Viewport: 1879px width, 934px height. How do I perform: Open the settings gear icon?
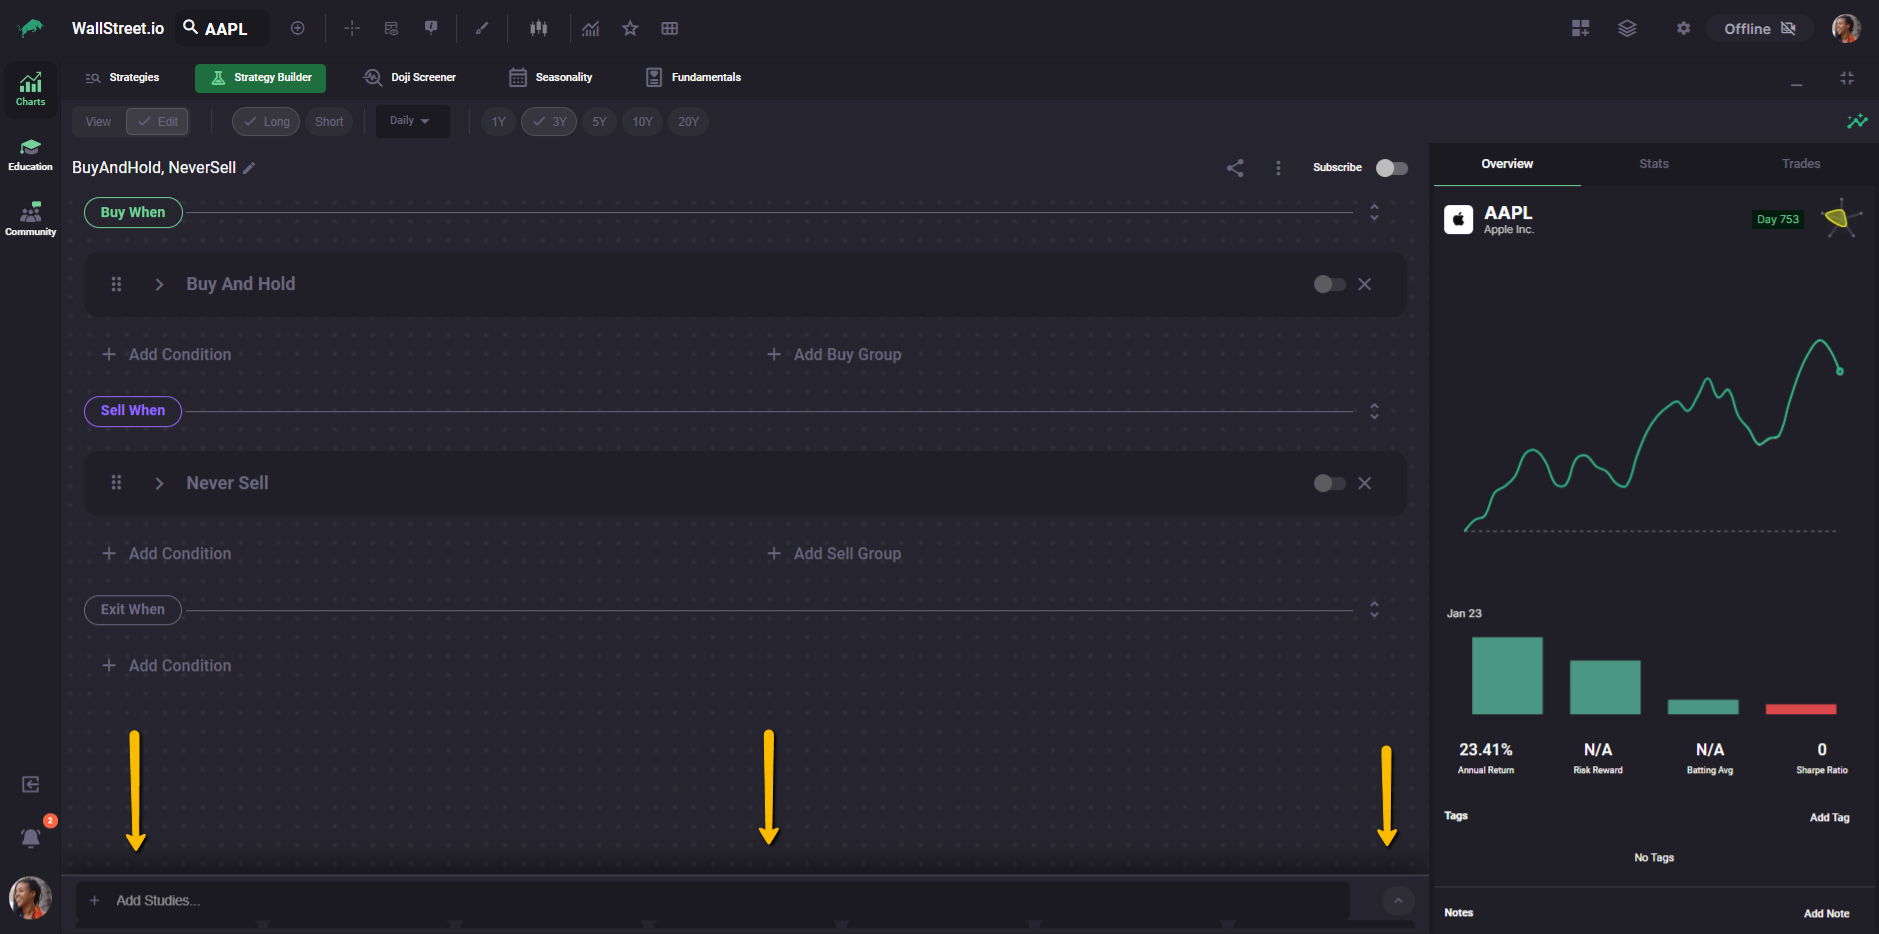tap(1683, 28)
